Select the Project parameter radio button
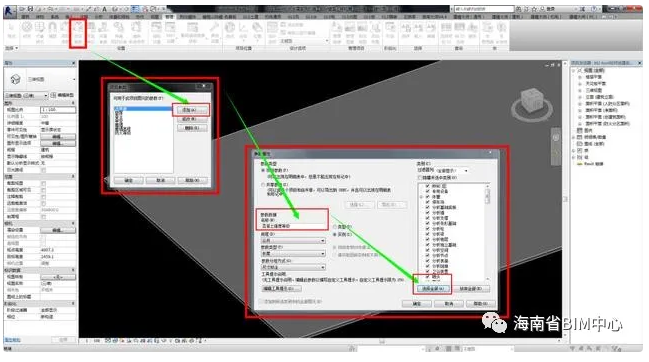Viewport: 649px width, 362px height. (x=263, y=170)
